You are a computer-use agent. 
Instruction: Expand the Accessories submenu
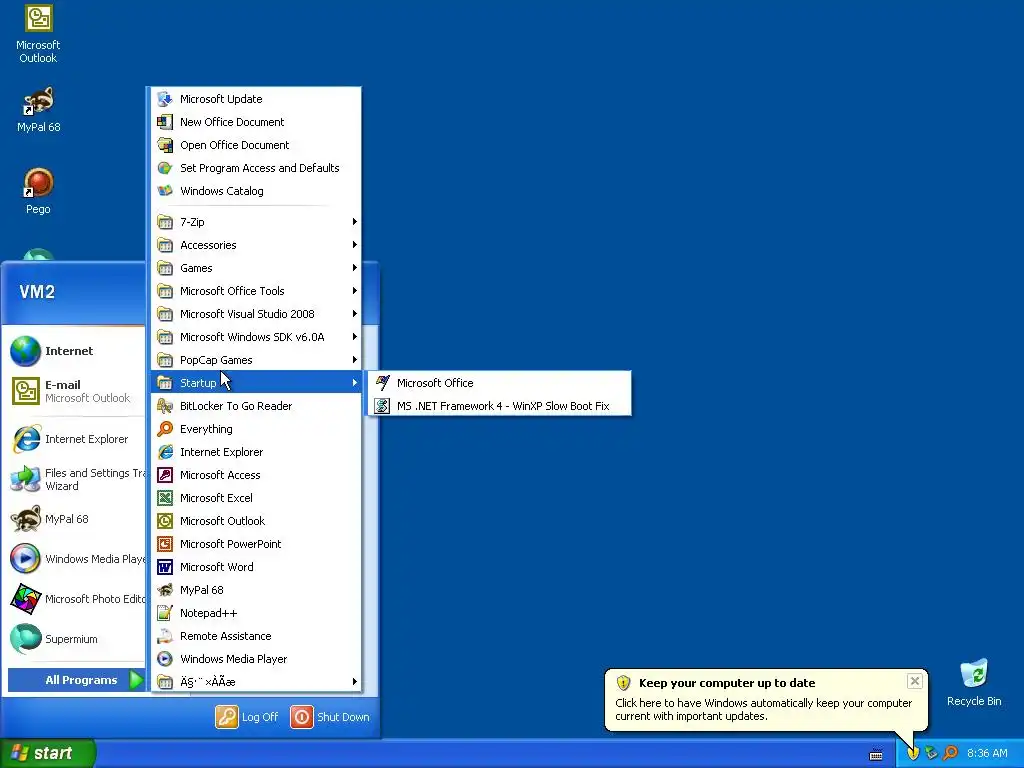(256, 245)
